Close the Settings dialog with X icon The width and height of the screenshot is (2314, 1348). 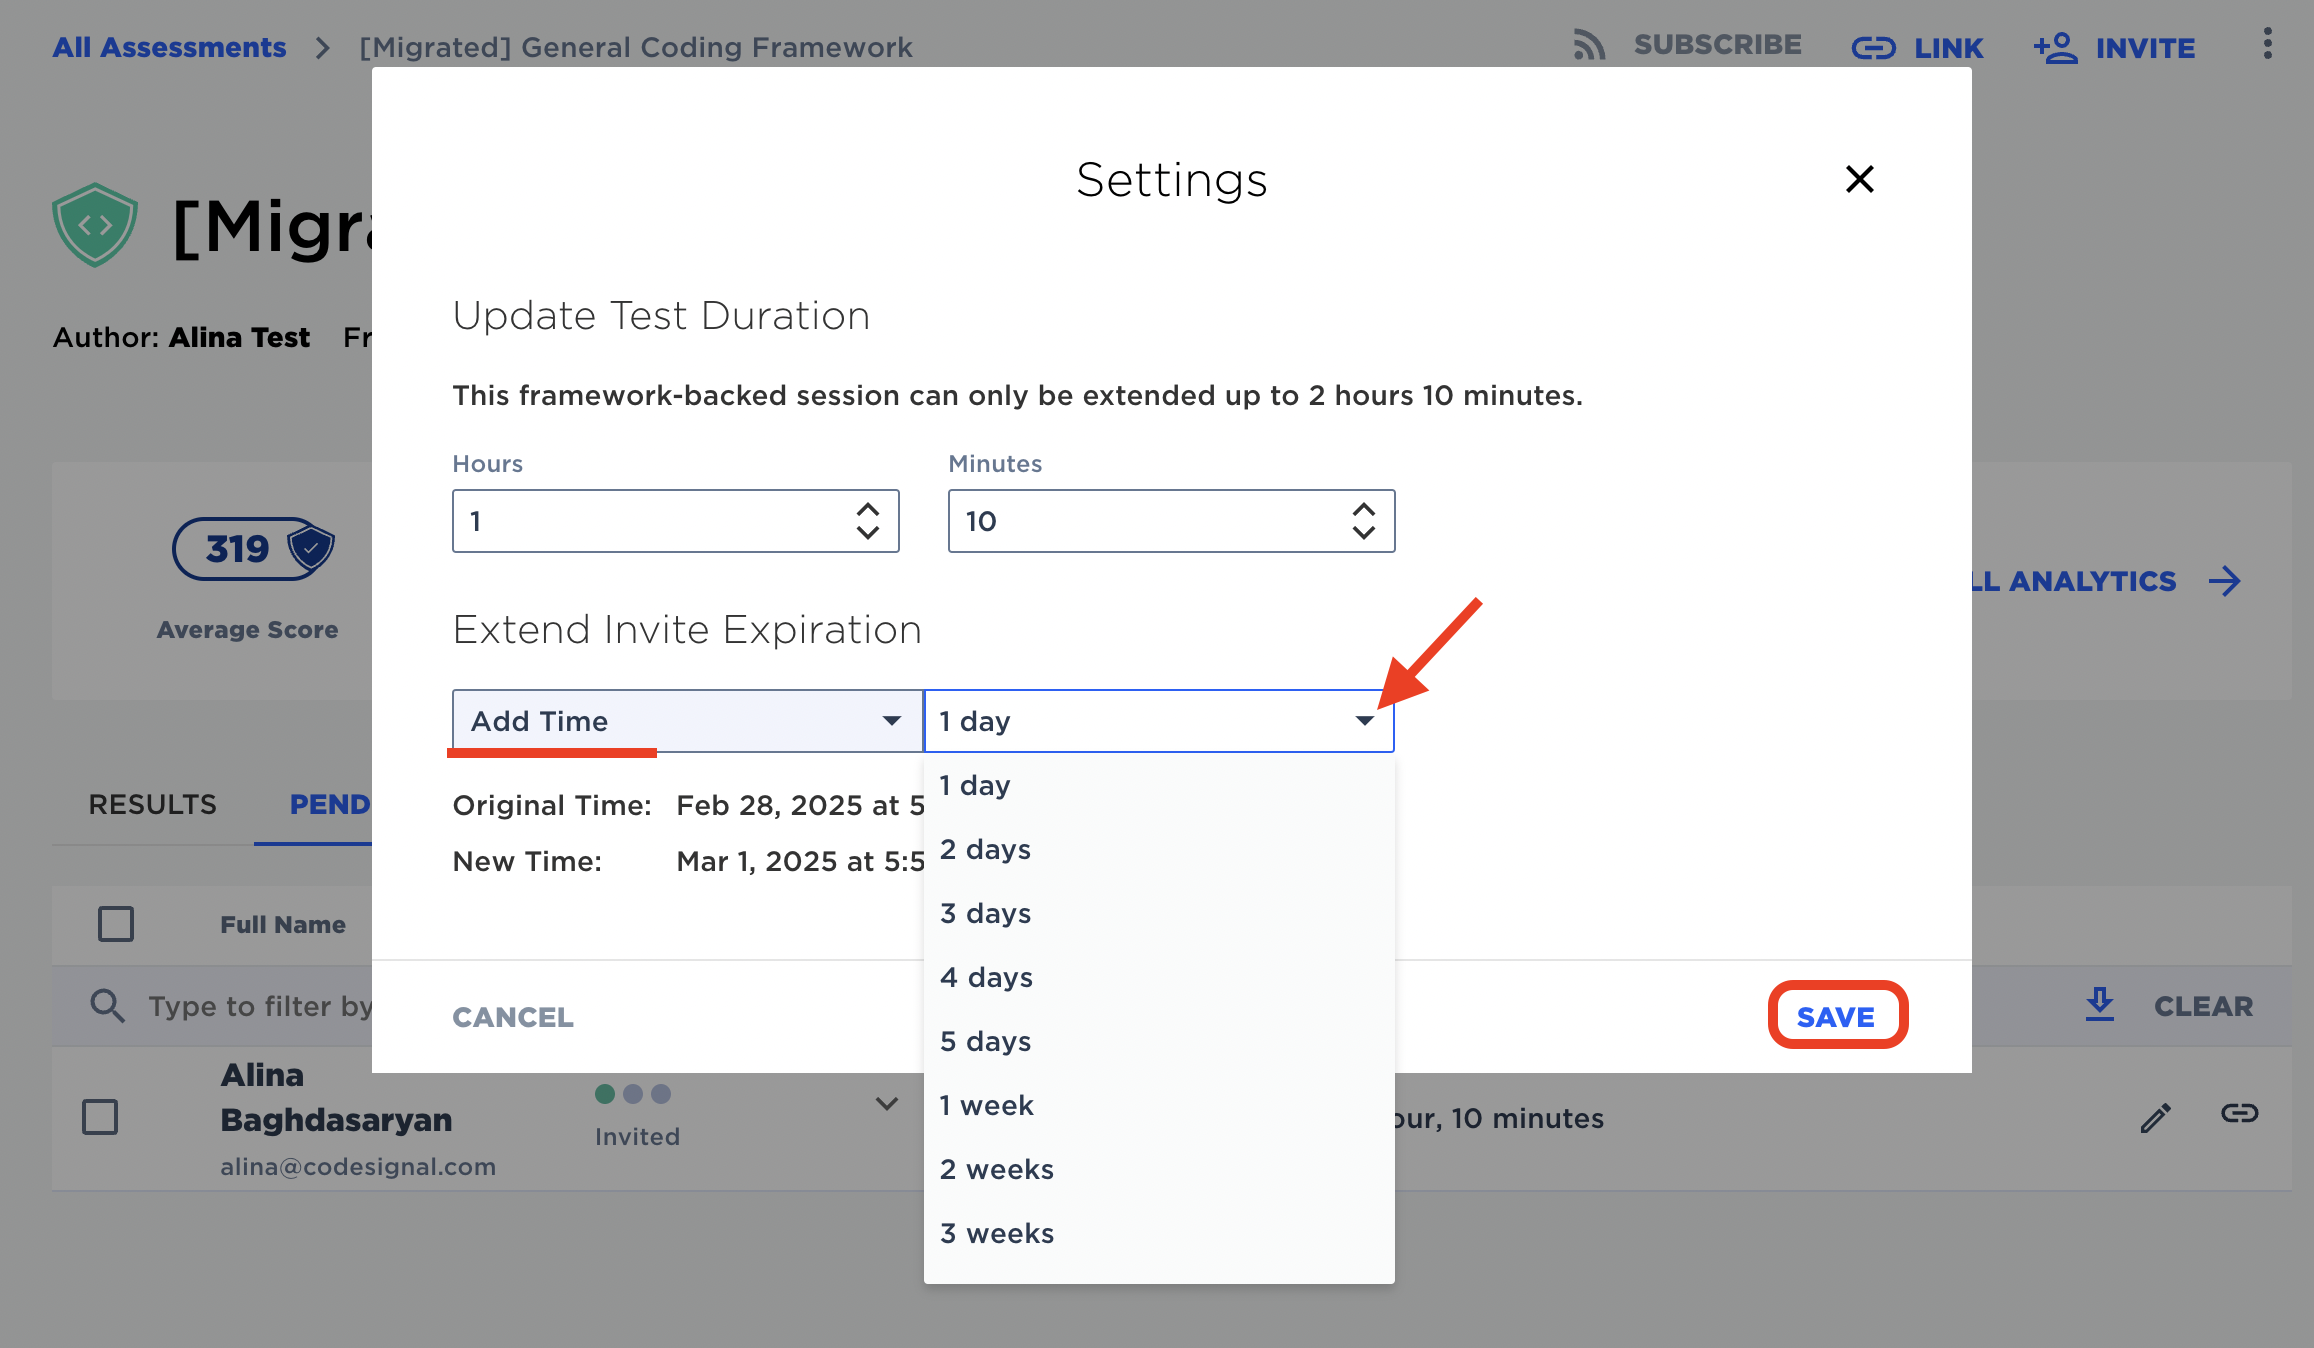tap(1859, 179)
